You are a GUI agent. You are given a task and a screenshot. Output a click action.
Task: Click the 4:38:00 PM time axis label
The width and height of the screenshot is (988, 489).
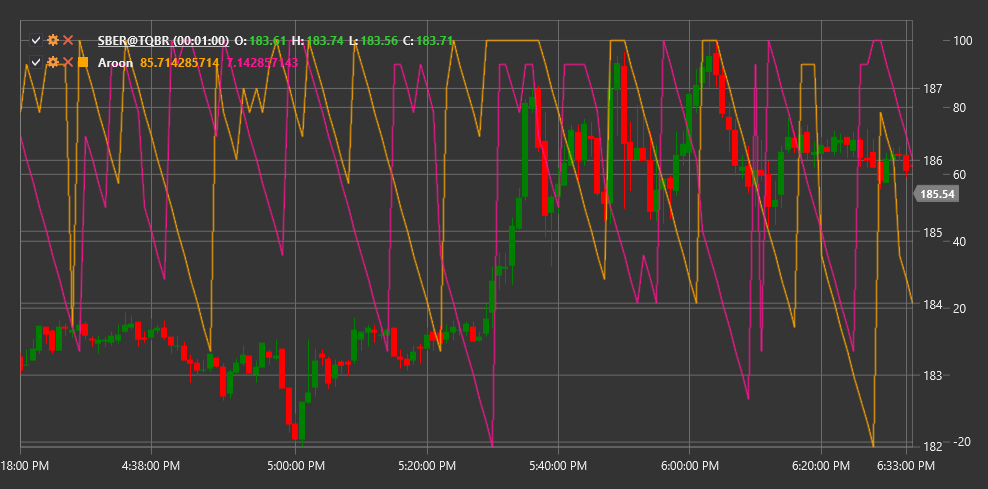(150, 466)
